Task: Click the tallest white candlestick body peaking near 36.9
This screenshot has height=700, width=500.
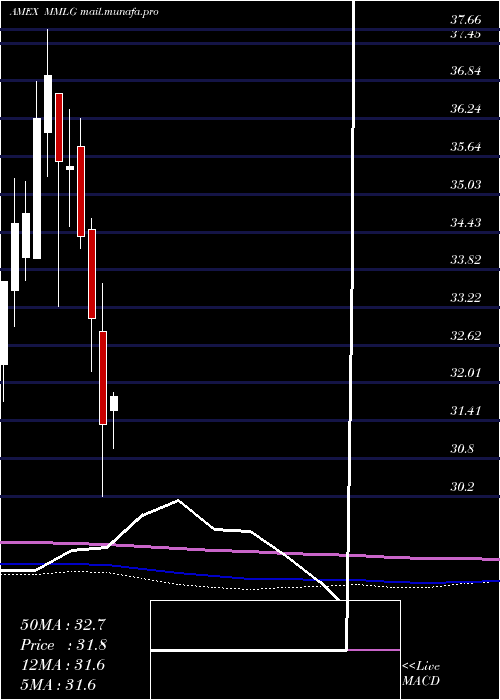Action: (48, 104)
